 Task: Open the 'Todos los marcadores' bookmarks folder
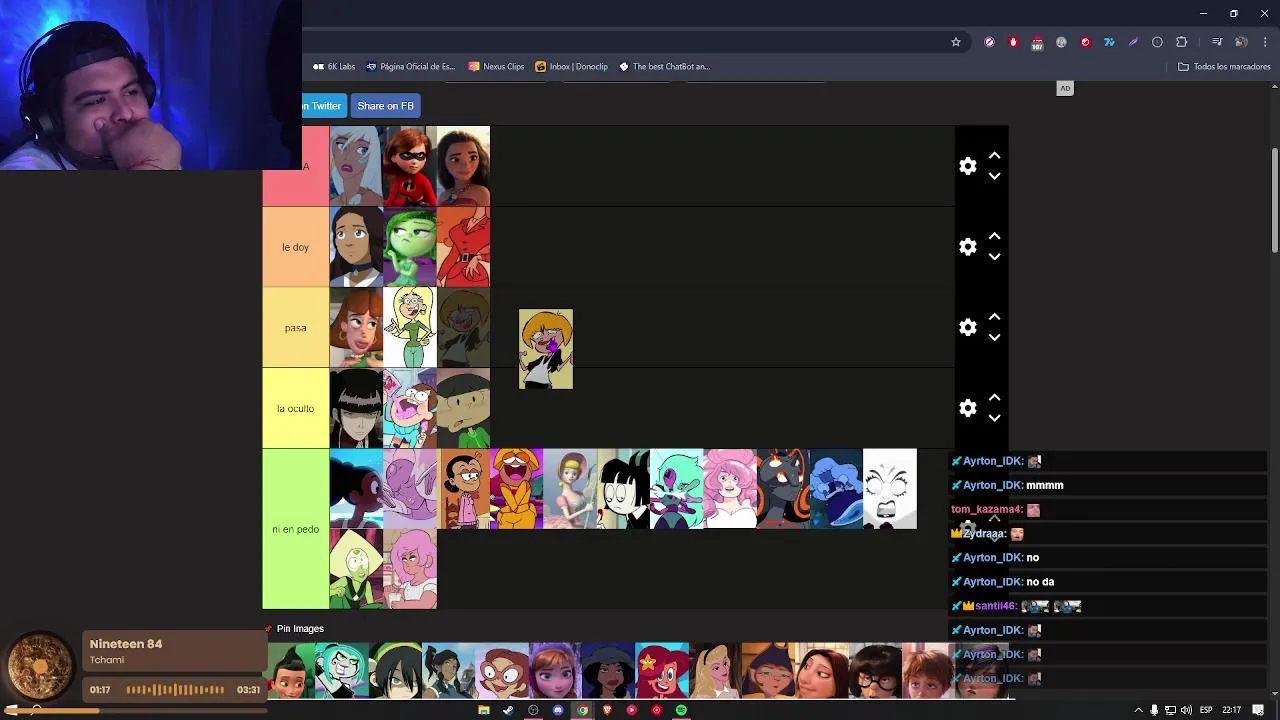tap(1224, 67)
